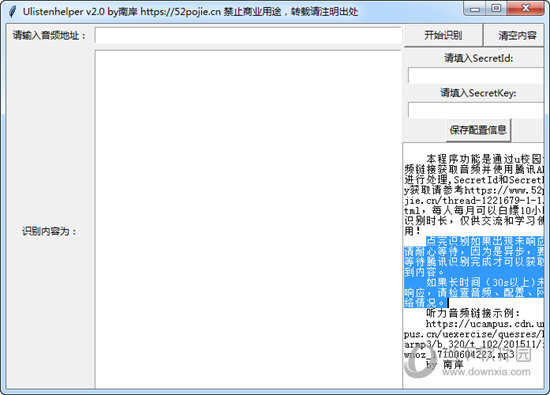Screen dimensions: 550x395
Task: Click the window title text Ulistenhelper v2.0
Action: pos(64,12)
